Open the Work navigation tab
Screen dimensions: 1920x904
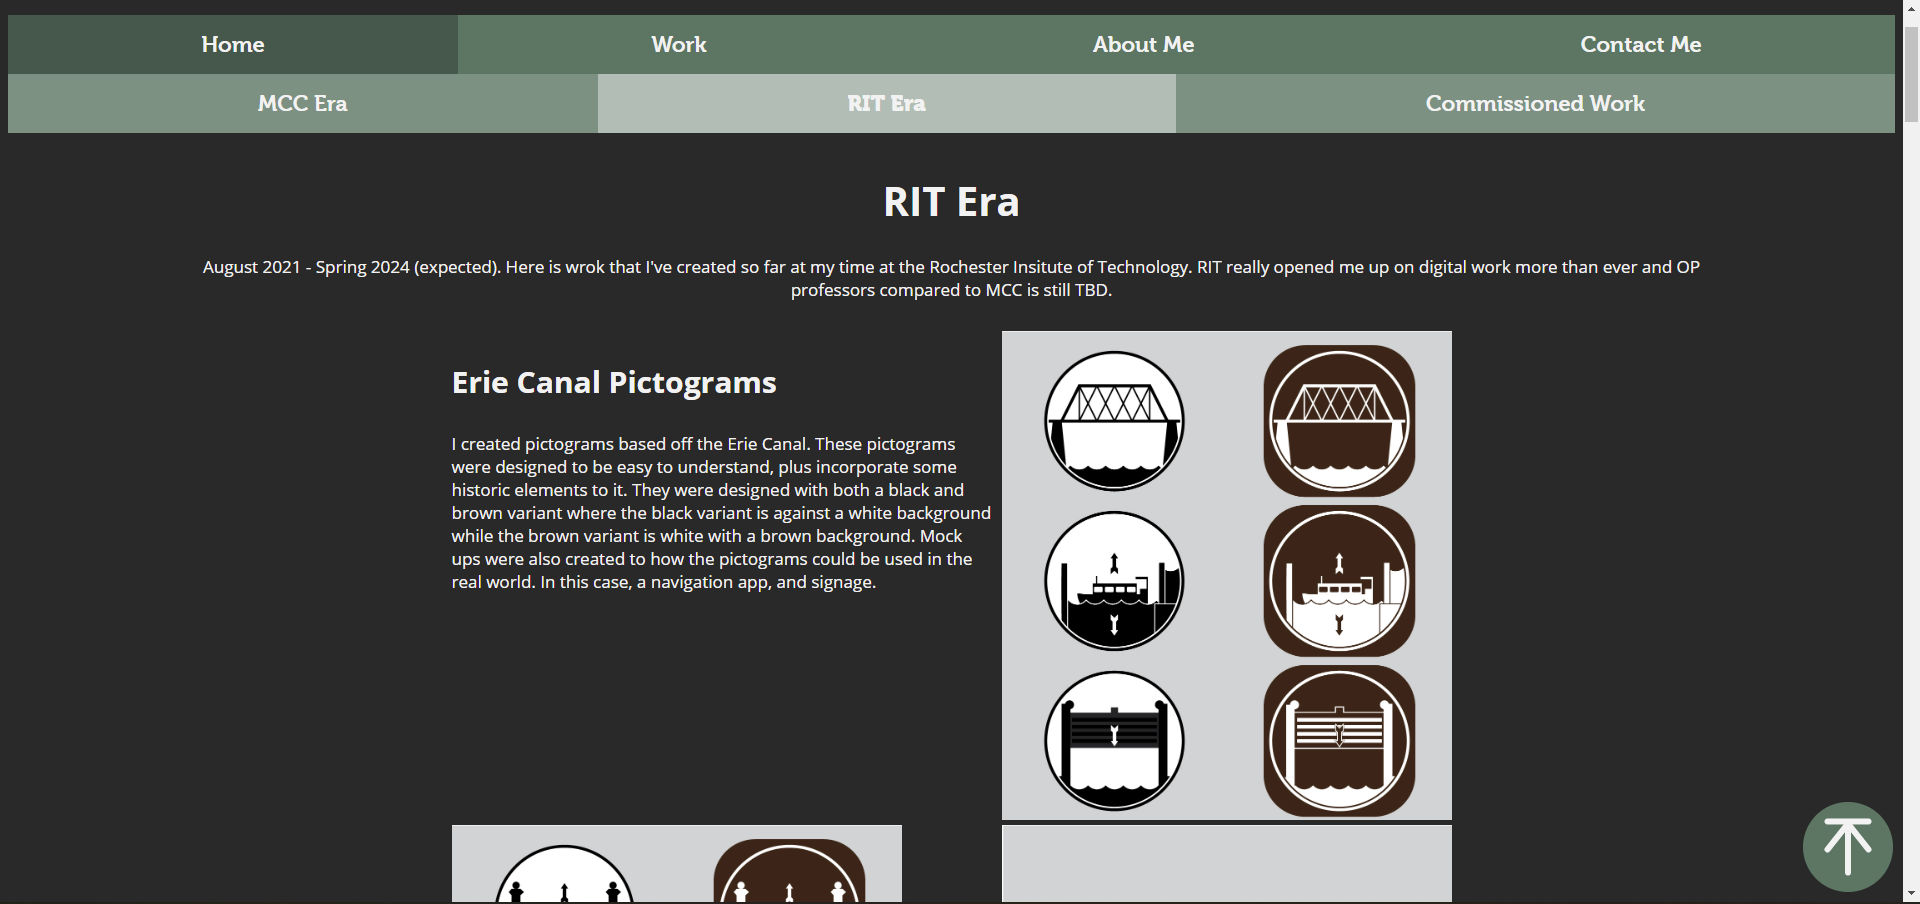[679, 44]
